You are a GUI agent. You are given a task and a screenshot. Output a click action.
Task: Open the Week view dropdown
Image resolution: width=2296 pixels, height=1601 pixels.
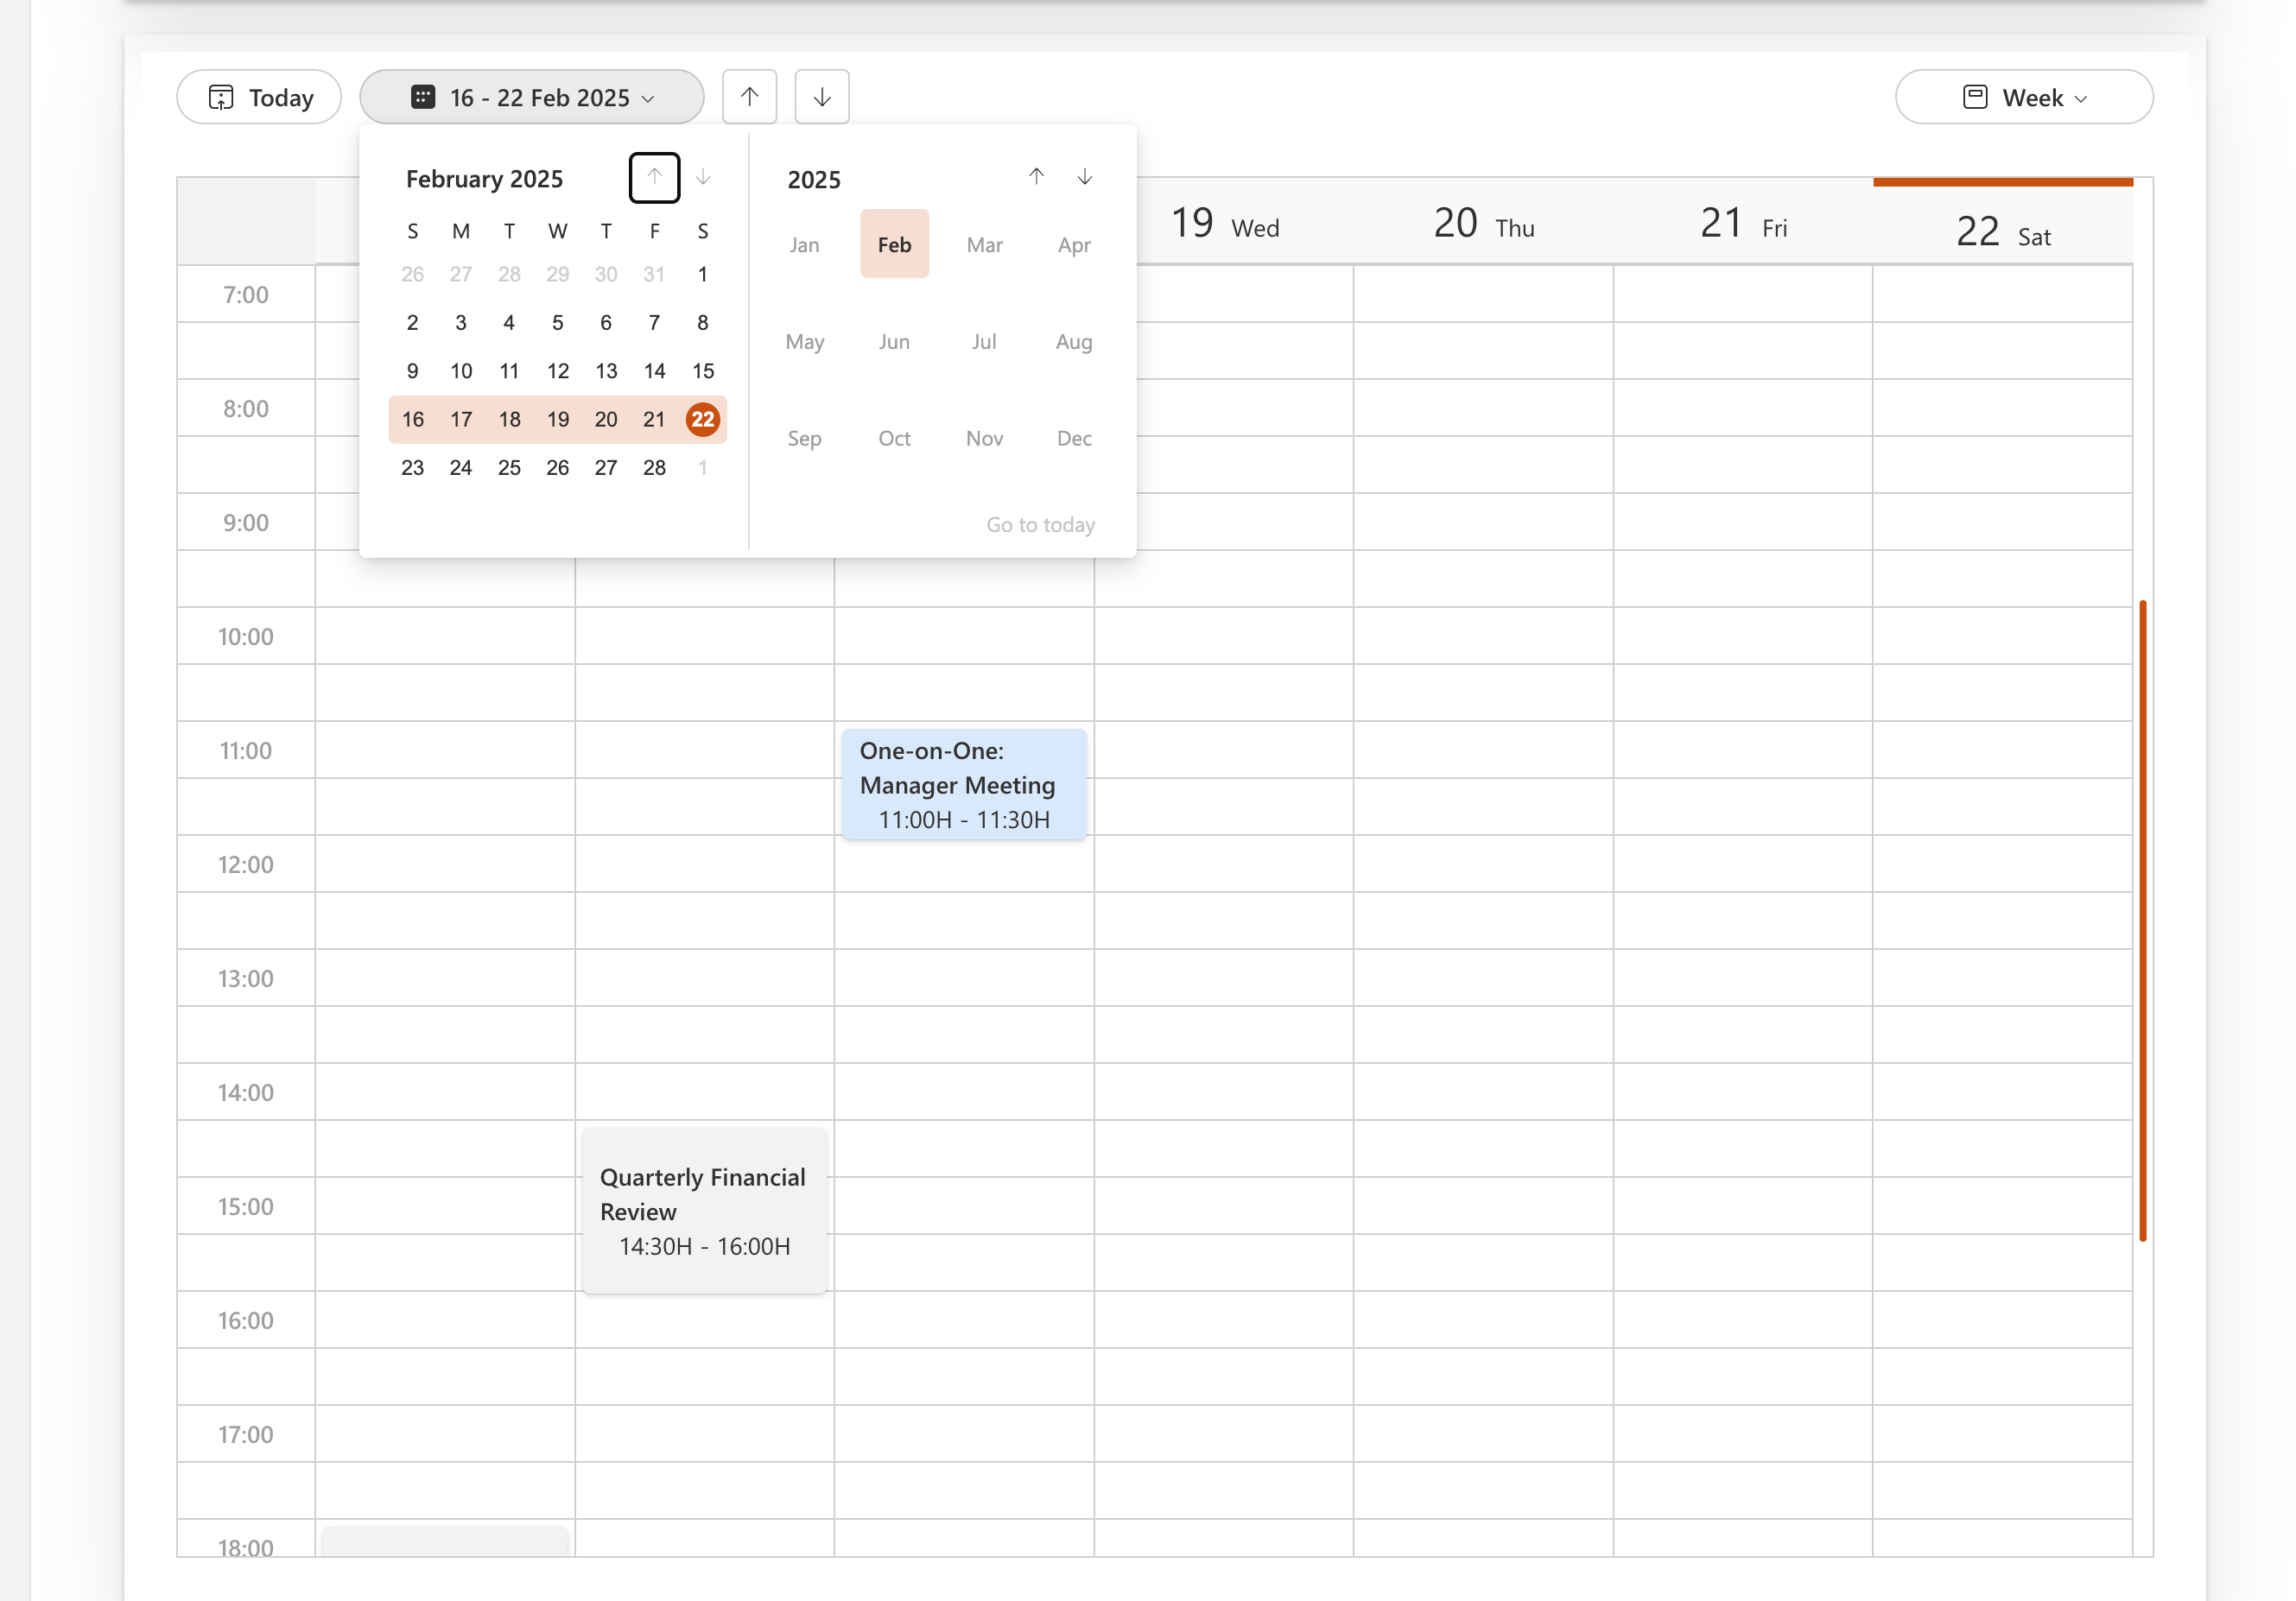pos(2023,97)
